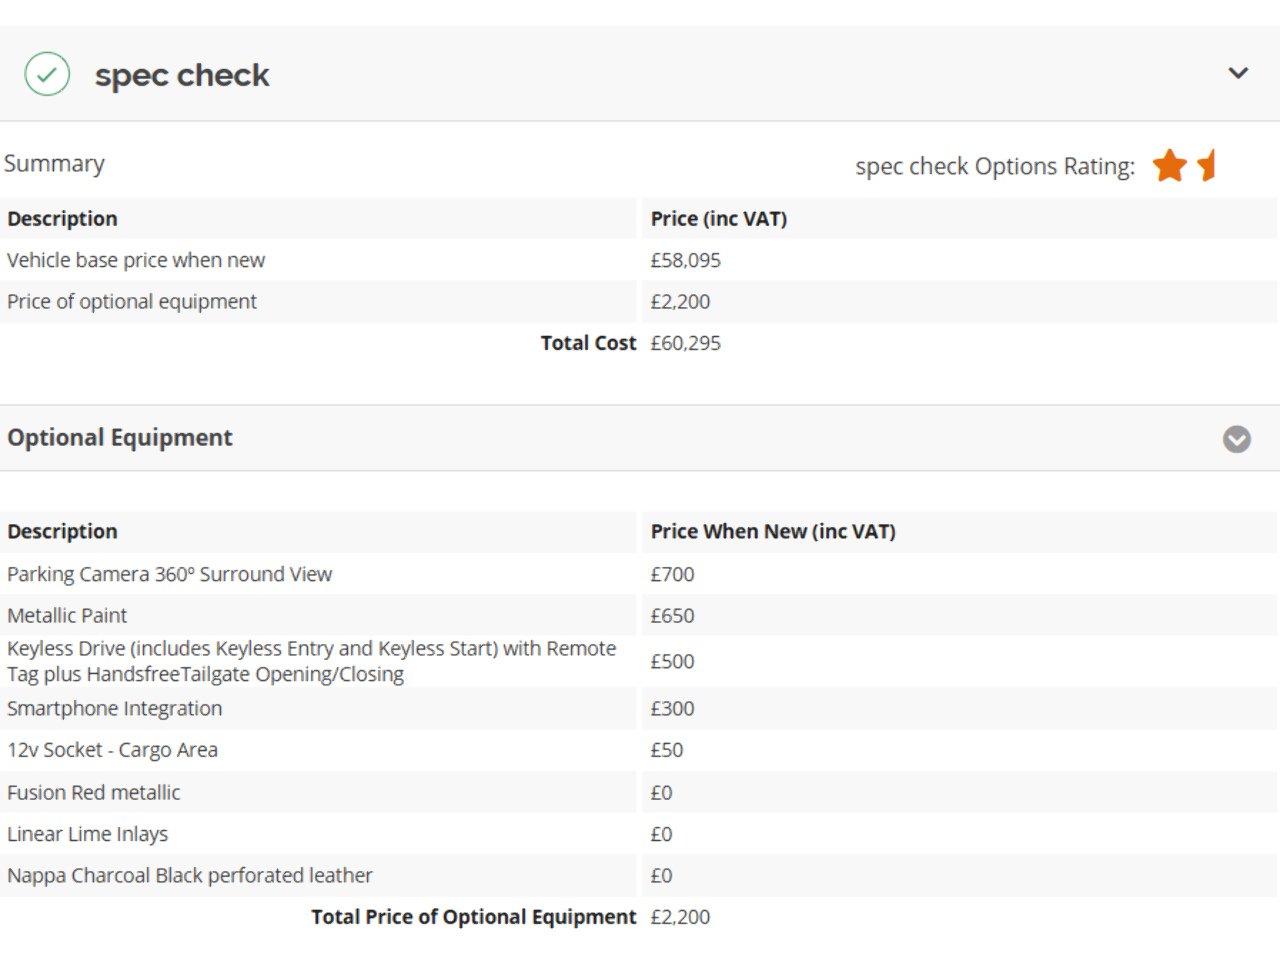Collapse the spec check section chevron
This screenshot has width=1280, height=960.
[x=1238, y=73]
